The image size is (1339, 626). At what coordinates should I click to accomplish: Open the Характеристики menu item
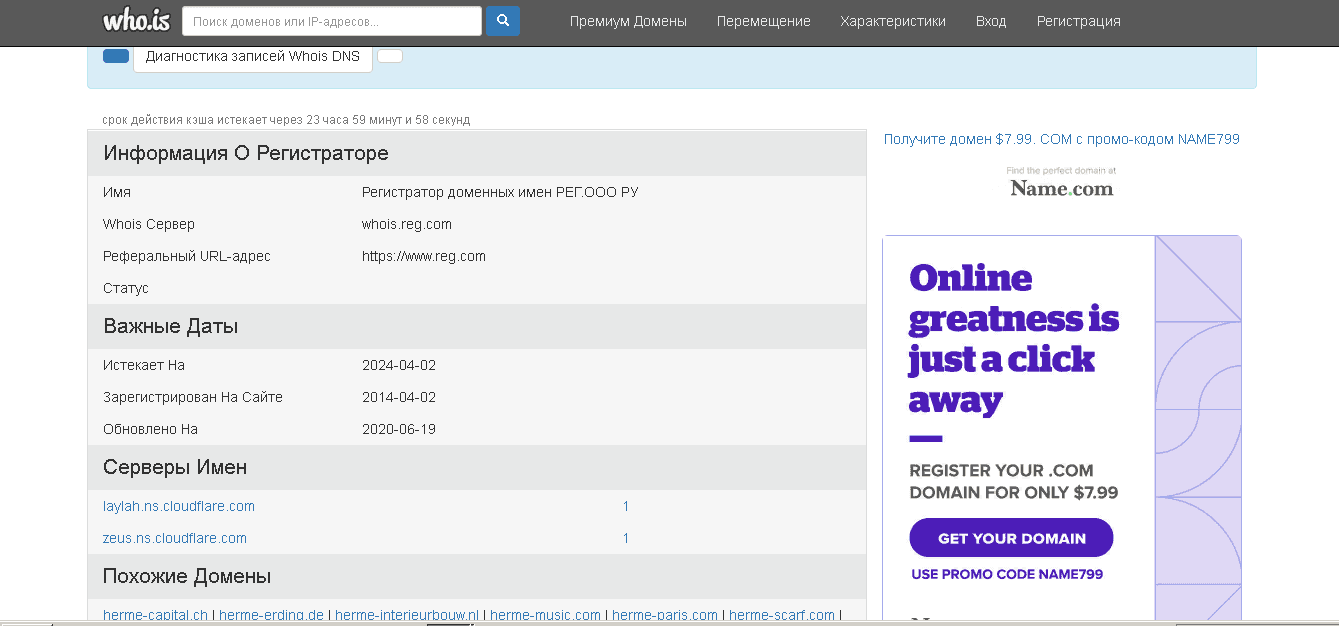(x=893, y=21)
